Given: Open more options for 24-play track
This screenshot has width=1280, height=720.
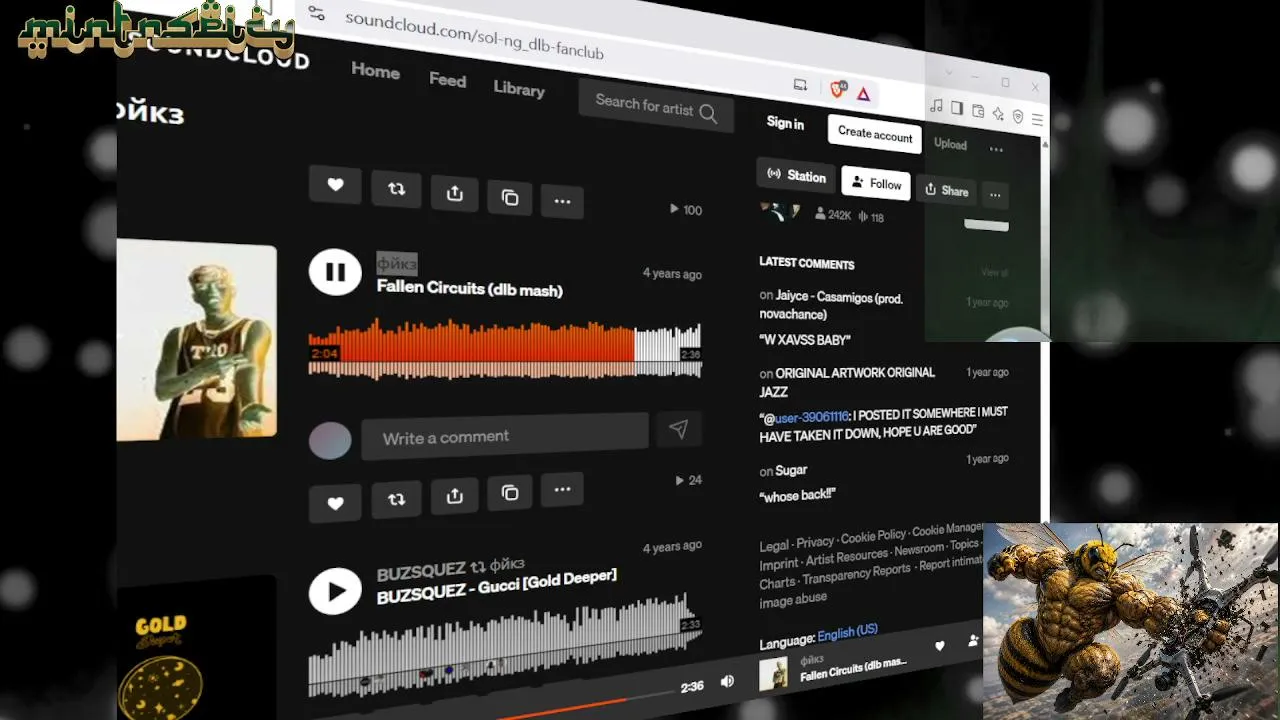Looking at the screenshot, I should point(562,489).
